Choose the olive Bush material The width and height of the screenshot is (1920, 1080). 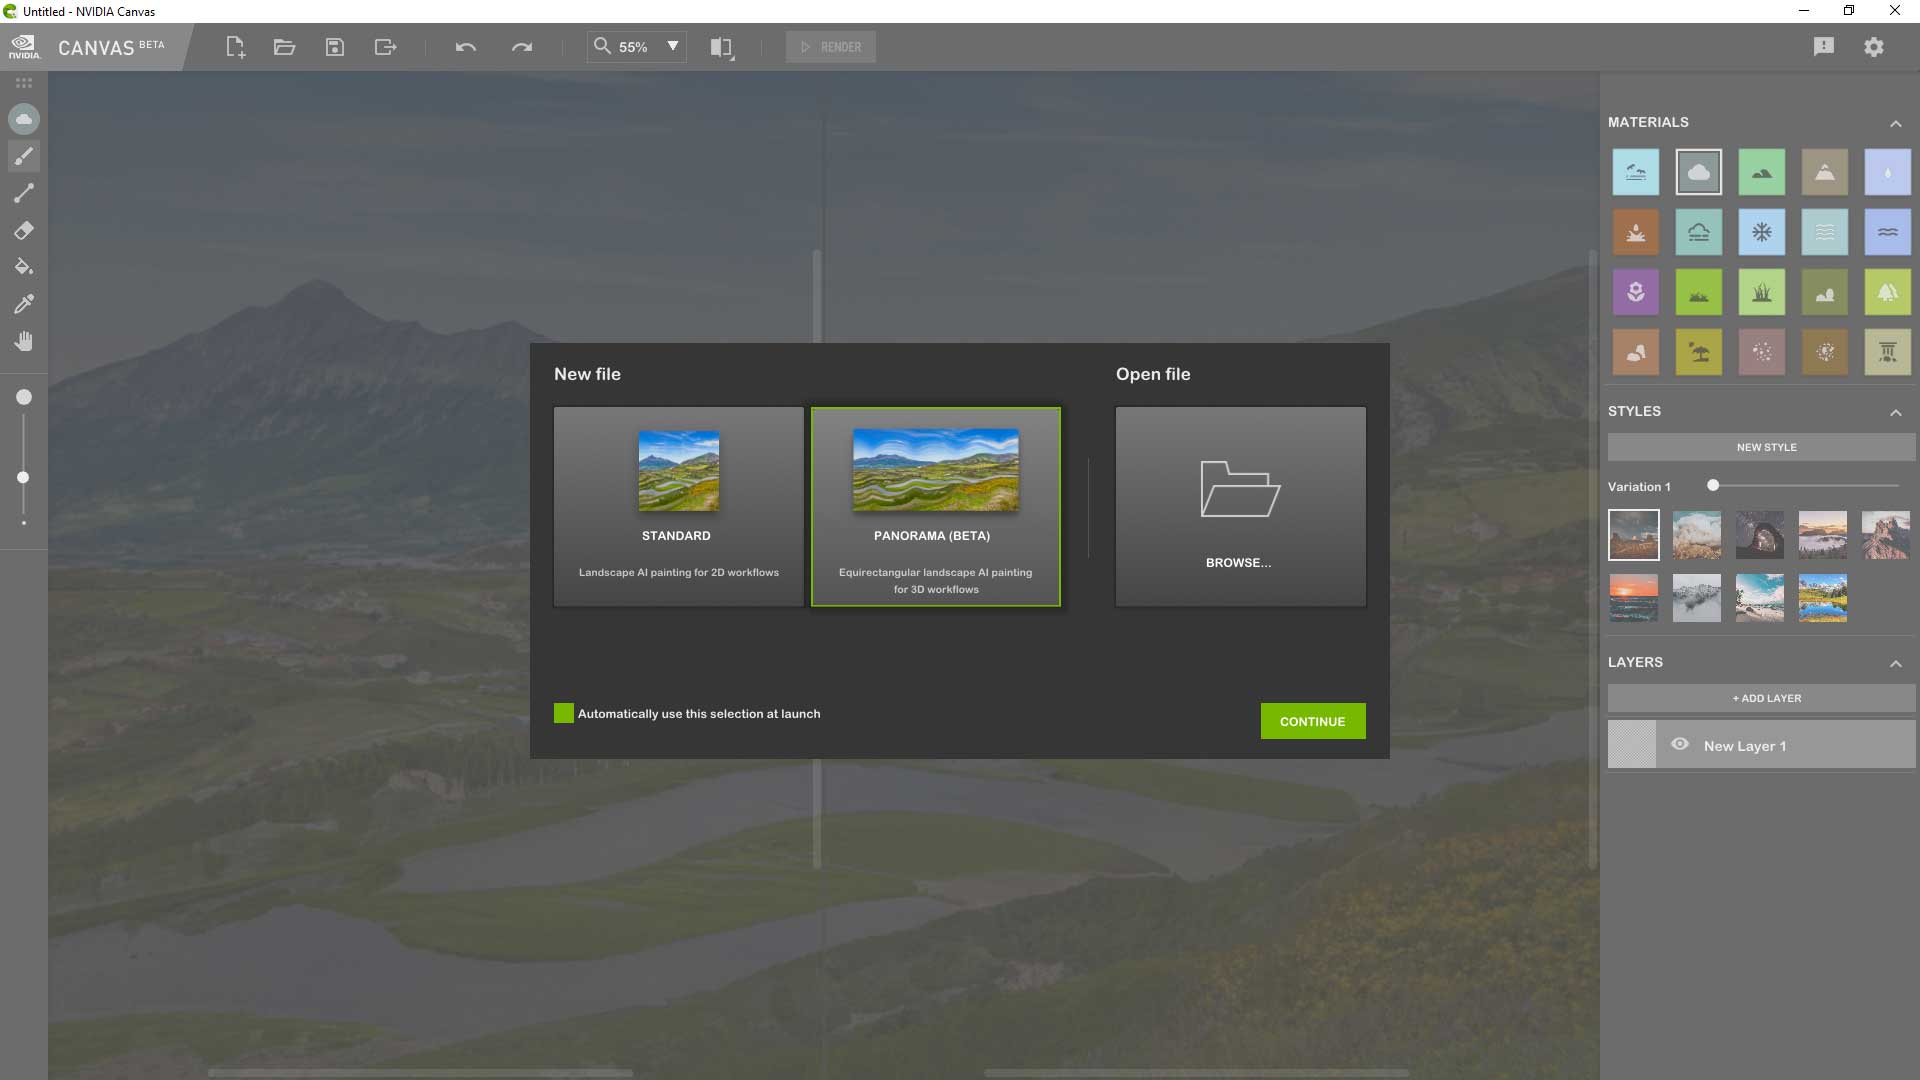(1825, 292)
